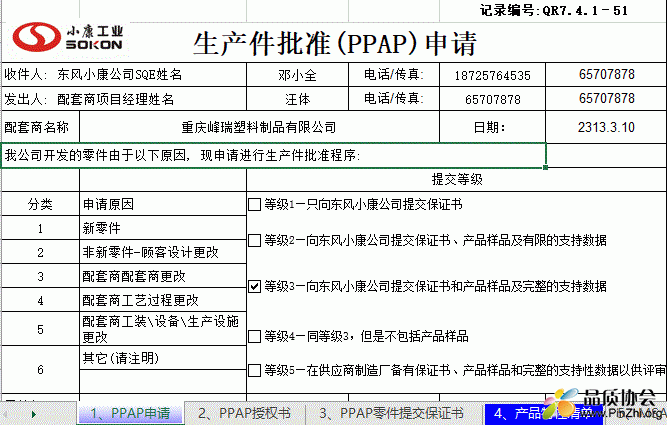Click the sheet tab scroll right arrow
This screenshot has height=425, width=667.
34,414
